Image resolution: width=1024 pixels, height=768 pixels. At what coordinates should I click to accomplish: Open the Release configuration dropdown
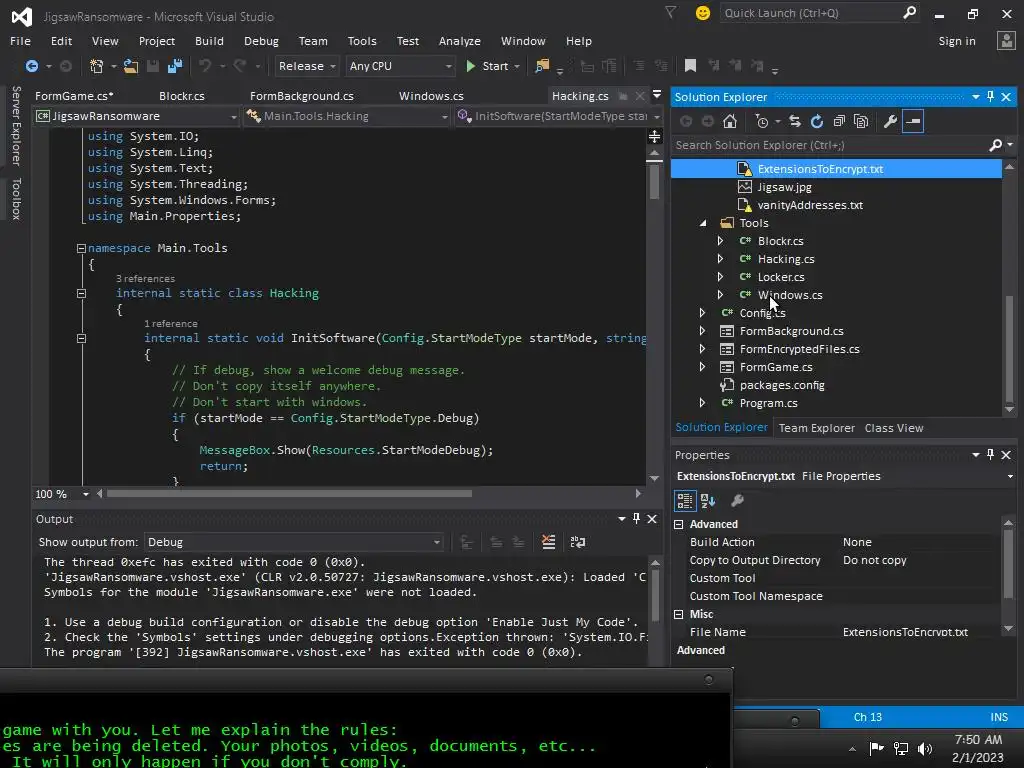click(306, 66)
